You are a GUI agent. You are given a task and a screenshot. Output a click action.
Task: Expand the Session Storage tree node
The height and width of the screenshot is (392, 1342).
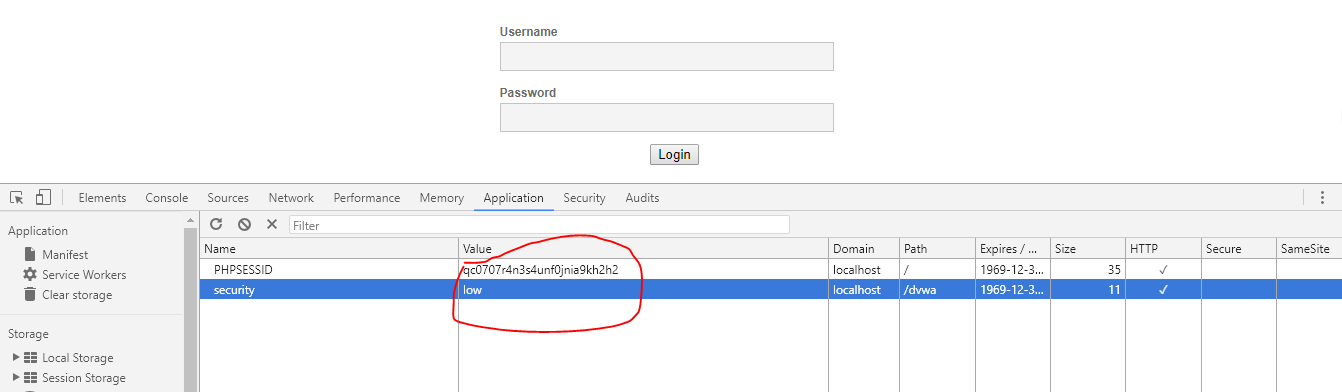click(16, 378)
